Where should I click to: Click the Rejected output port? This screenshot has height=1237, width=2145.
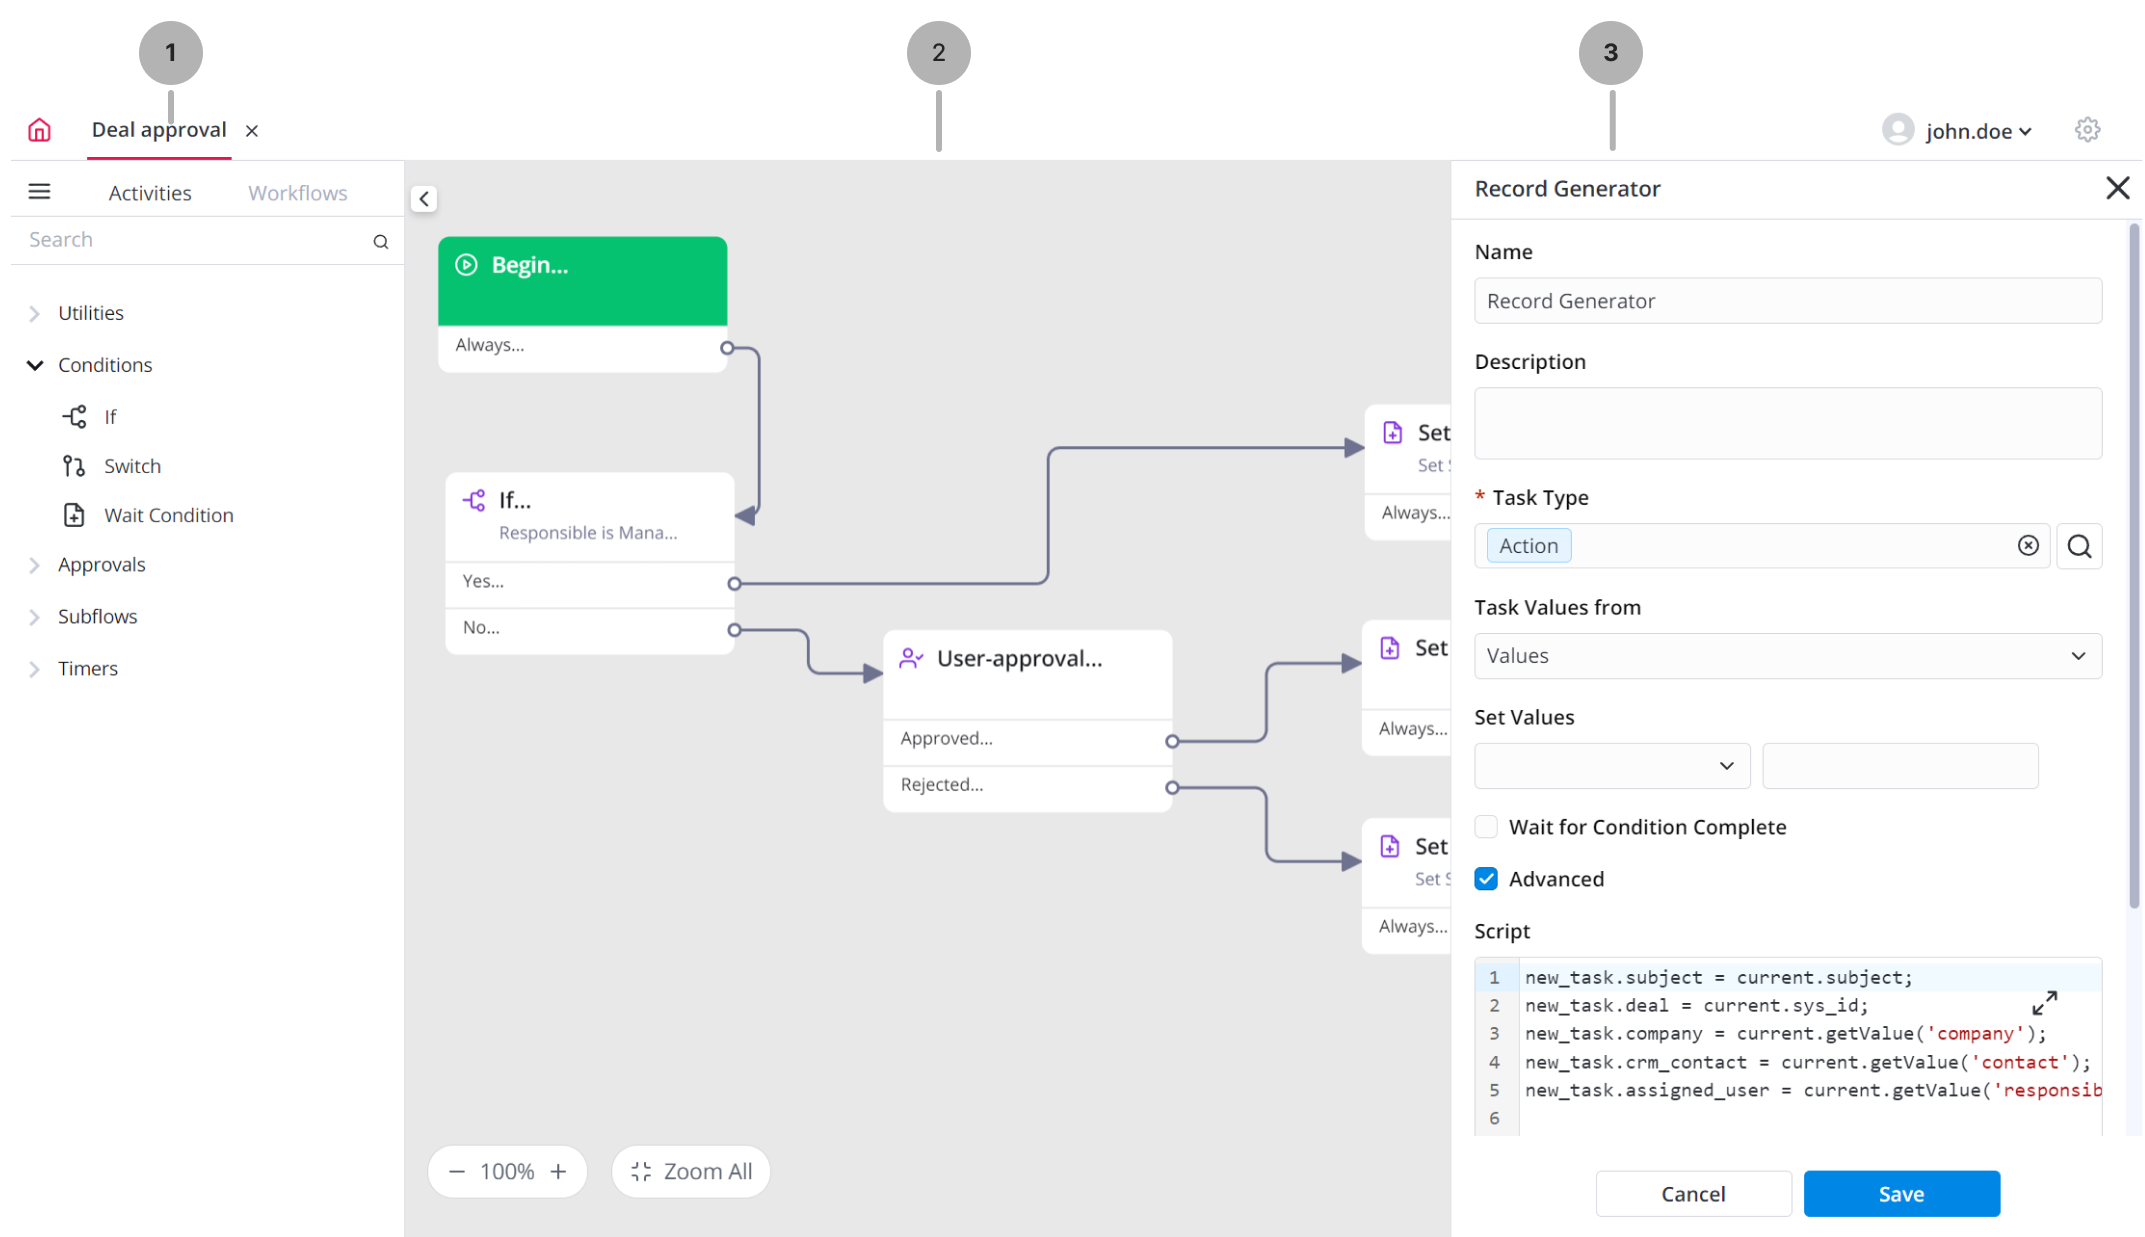tap(1172, 788)
